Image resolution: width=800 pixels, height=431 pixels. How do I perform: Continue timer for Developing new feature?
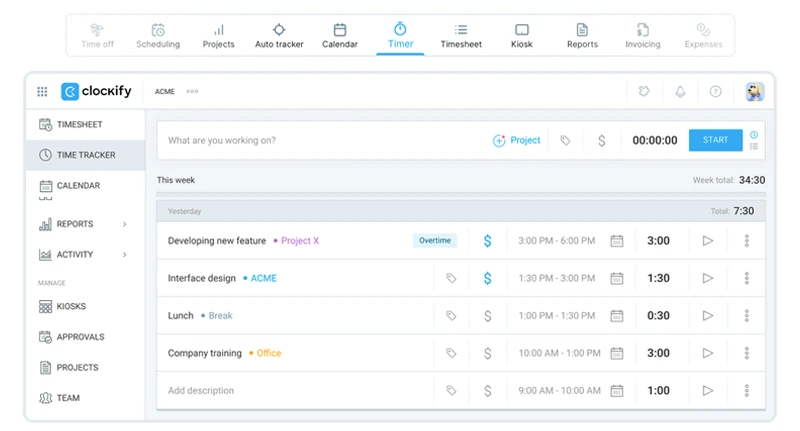point(708,241)
